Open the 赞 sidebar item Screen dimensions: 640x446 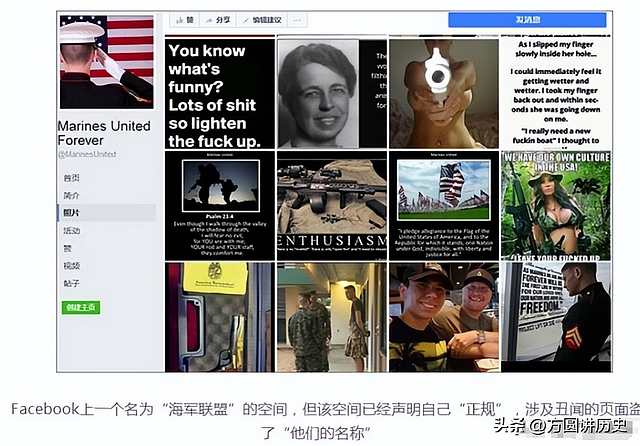(67, 248)
